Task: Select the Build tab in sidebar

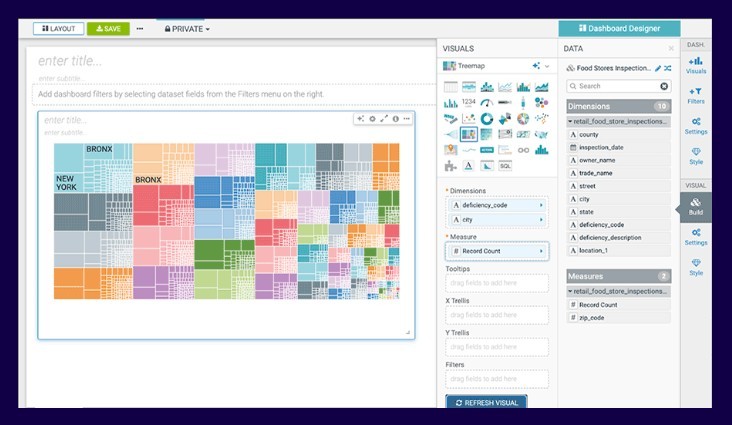Action: pos(696,207)
